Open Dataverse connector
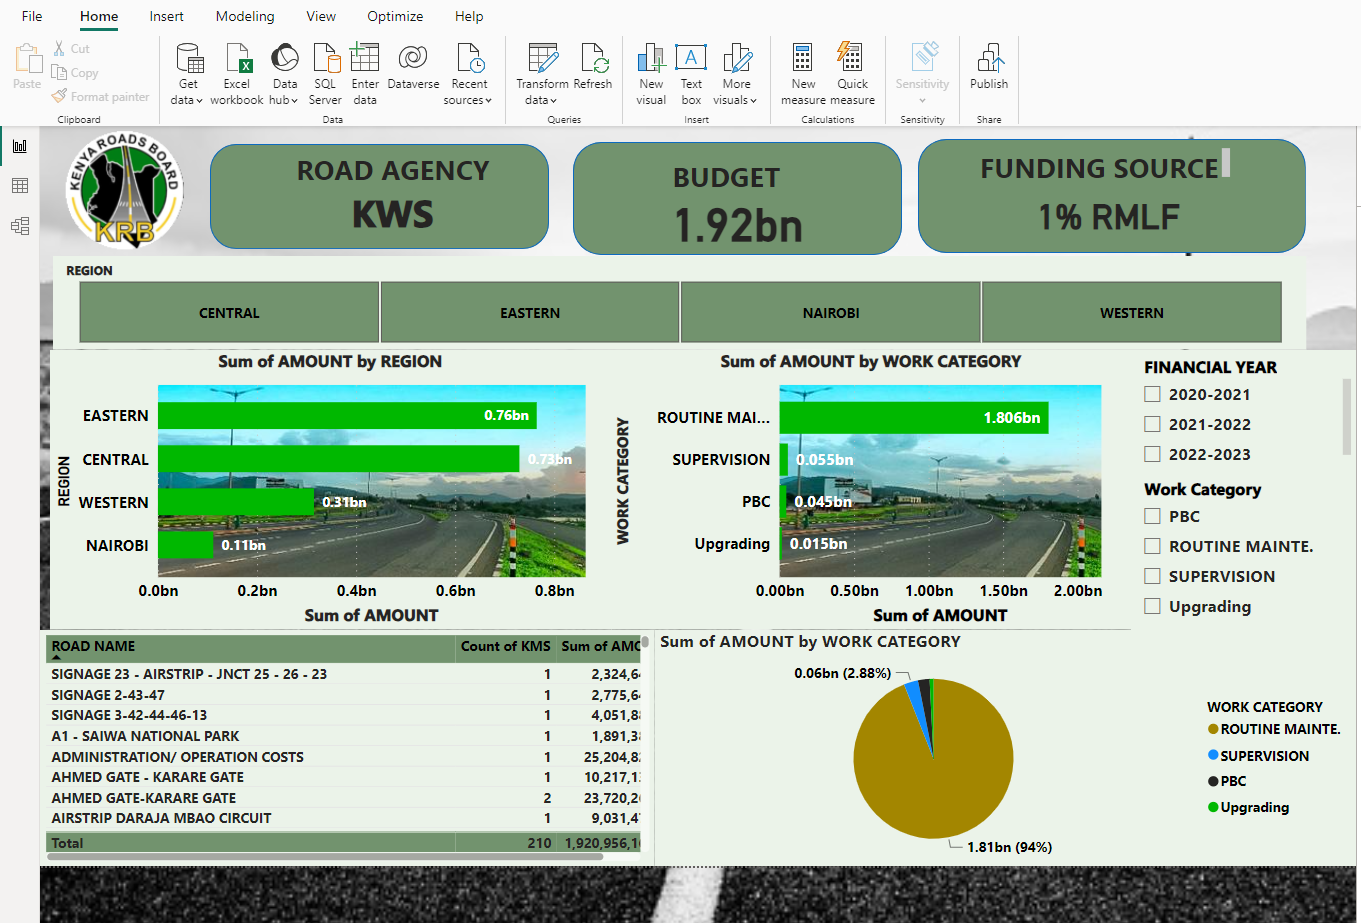 coord(413,60)
